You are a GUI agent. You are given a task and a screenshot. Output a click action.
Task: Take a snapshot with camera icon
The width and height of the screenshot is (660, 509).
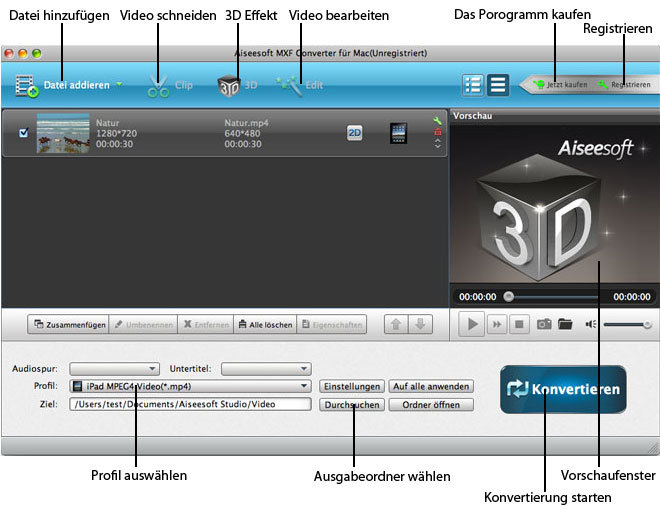[x=544, y=324]
